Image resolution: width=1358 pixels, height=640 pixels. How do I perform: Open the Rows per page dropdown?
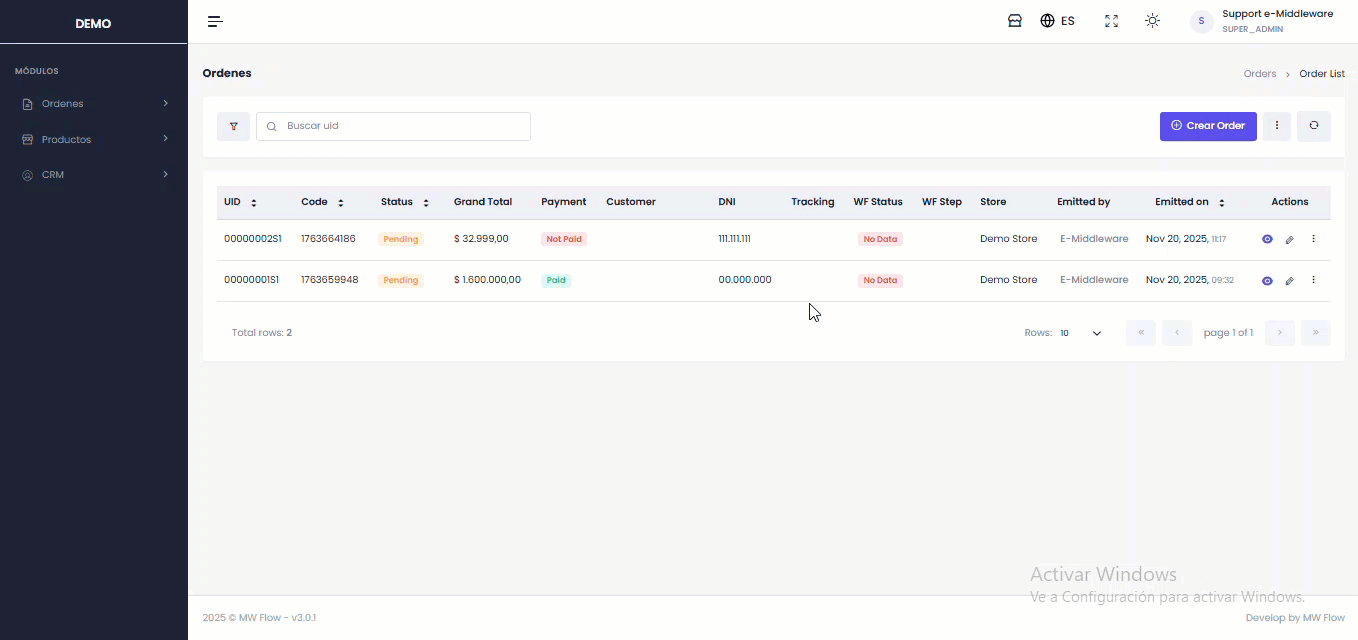pos(1081,333)
